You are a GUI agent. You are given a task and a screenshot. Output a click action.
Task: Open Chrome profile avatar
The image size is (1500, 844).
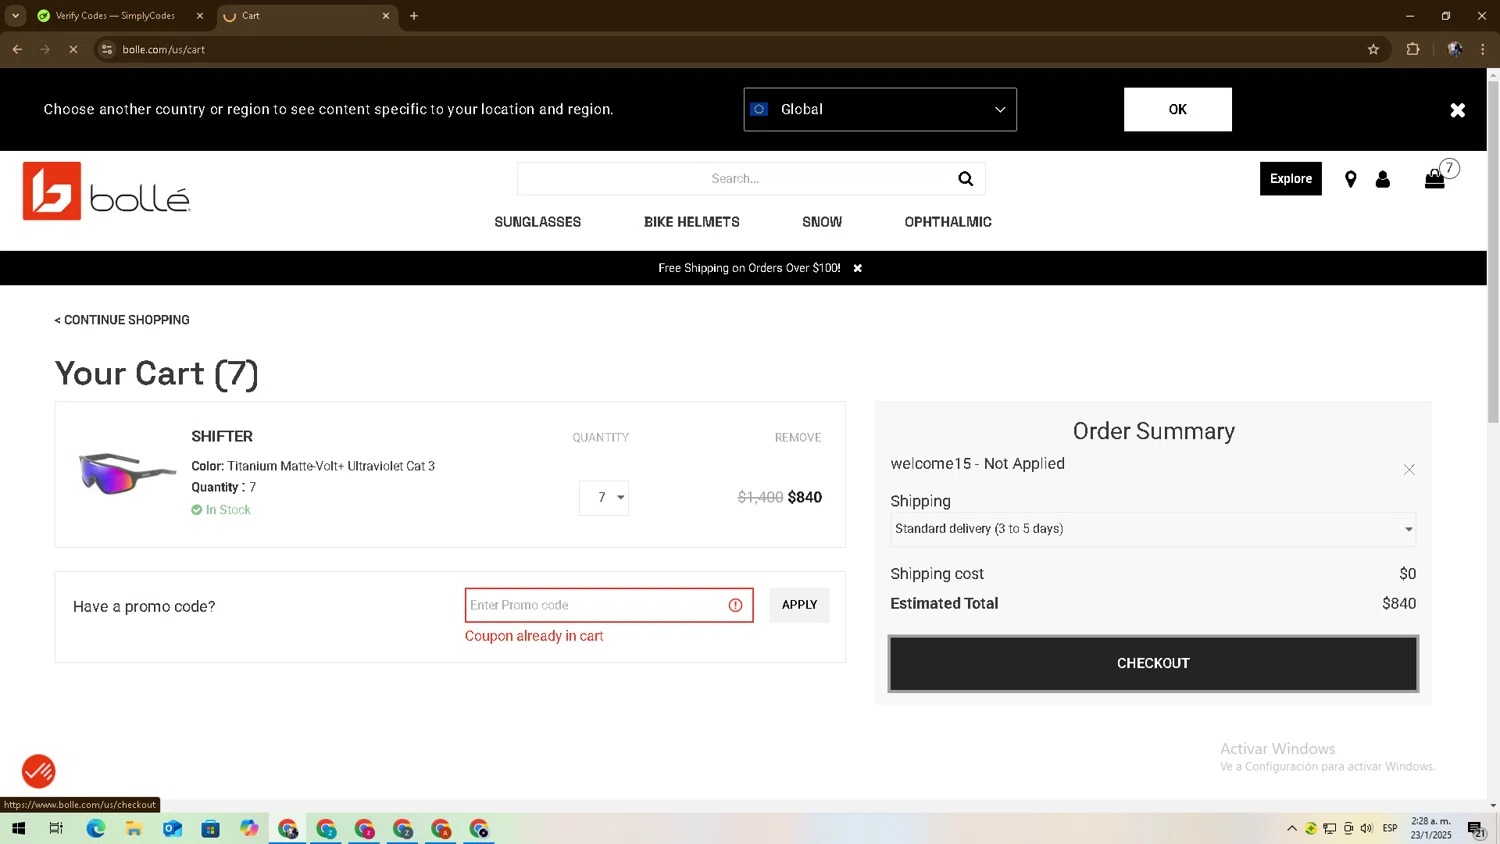pos(1455,49)
